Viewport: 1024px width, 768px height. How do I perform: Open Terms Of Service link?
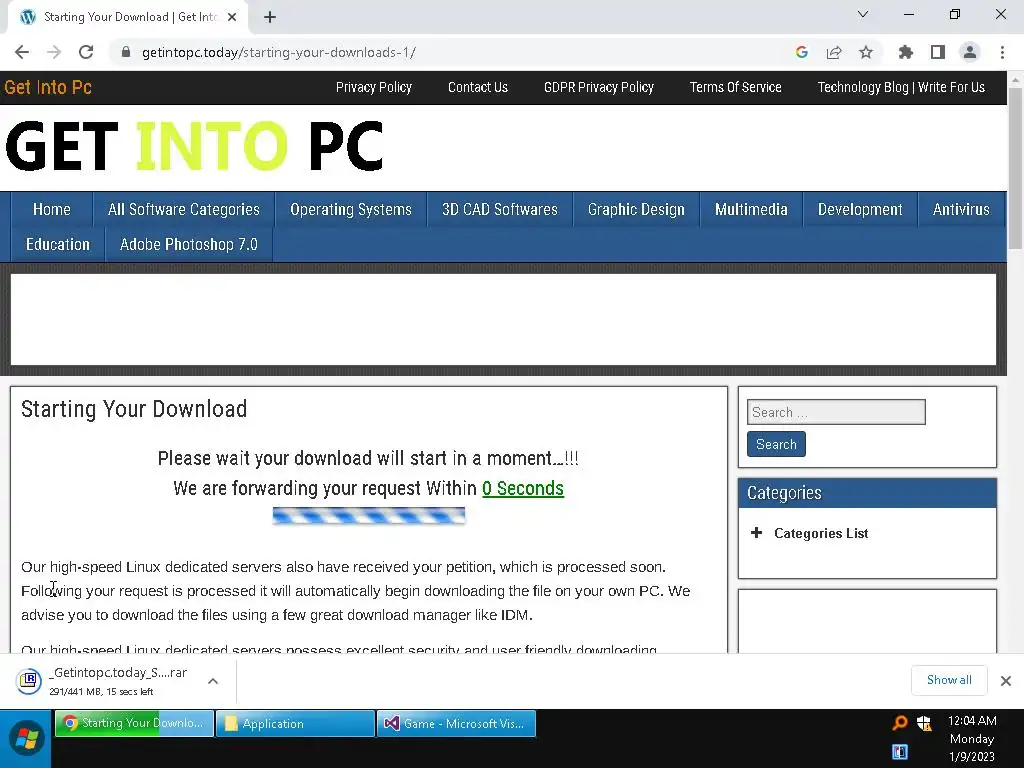(735, 88)
